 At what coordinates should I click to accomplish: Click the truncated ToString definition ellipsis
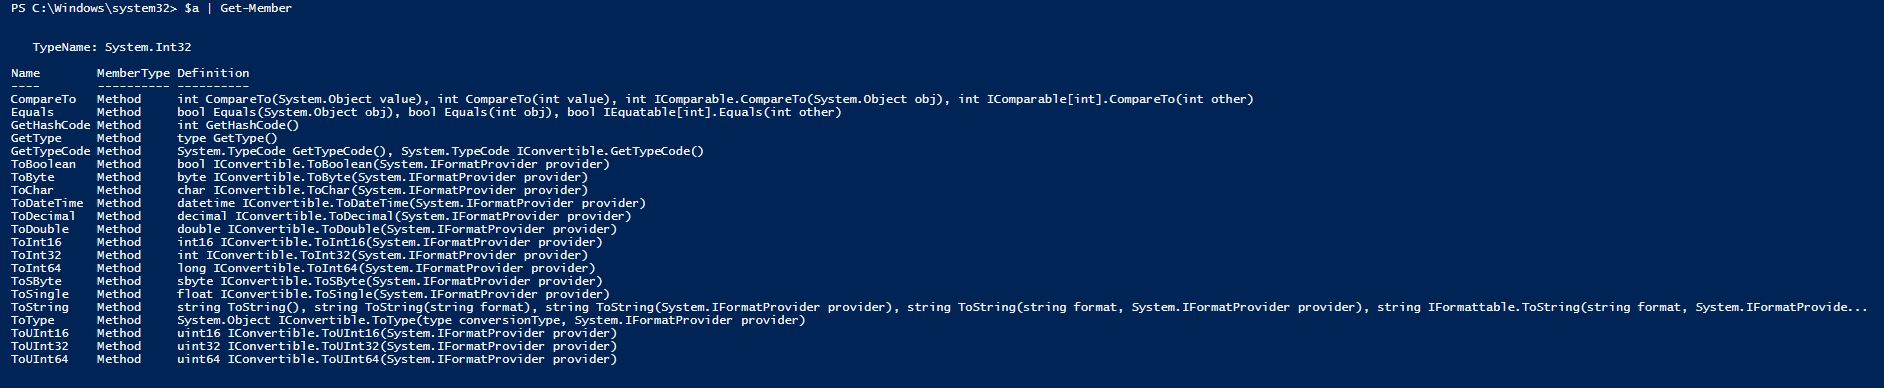coord(1857,307)
